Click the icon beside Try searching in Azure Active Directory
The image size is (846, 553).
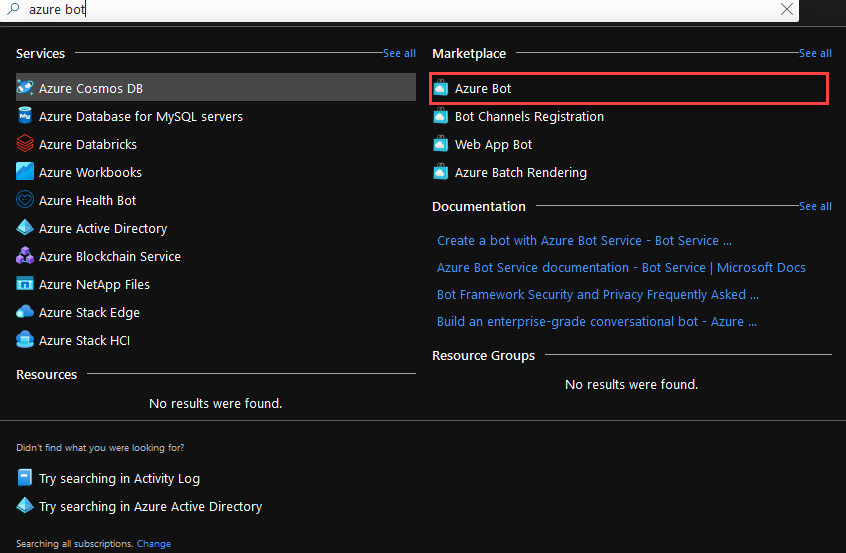pyautogui.click(x=25, y=506)
